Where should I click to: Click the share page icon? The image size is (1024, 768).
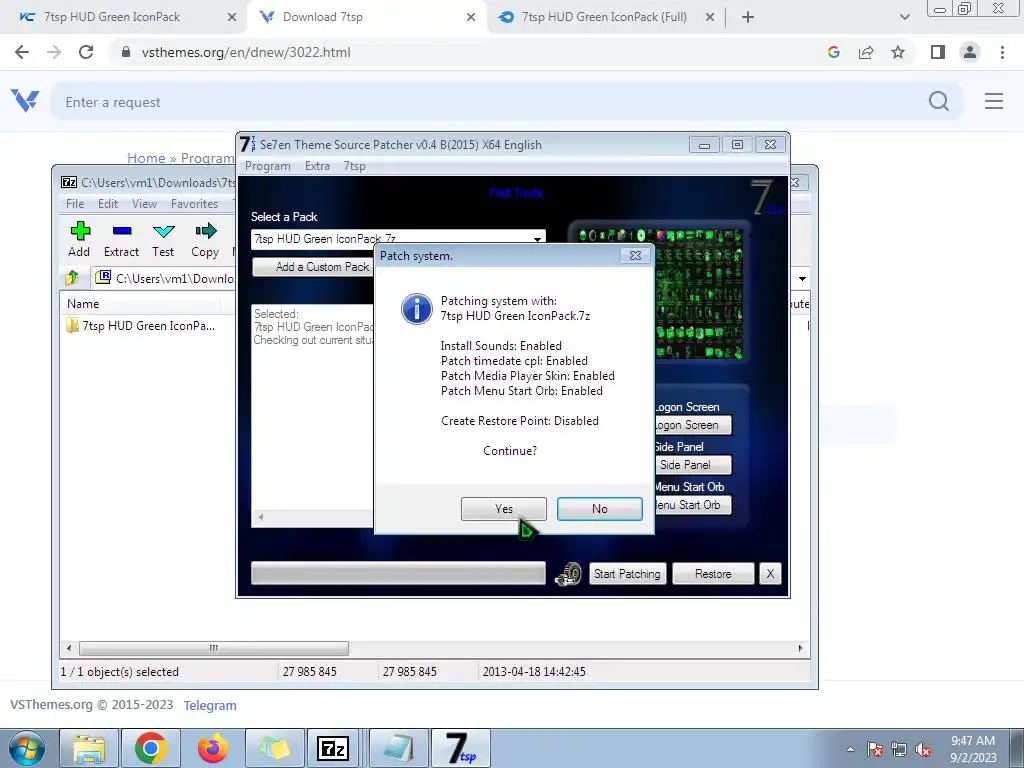866,52
